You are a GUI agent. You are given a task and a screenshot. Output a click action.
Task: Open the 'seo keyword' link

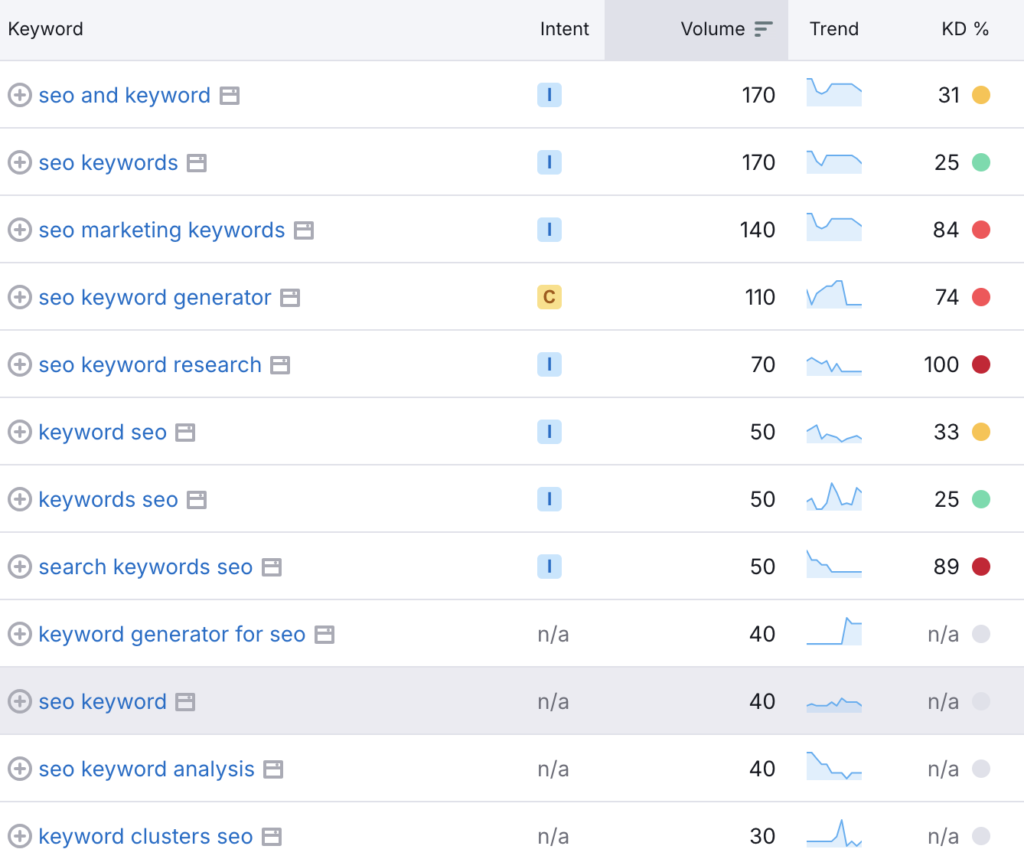[103, 702]
